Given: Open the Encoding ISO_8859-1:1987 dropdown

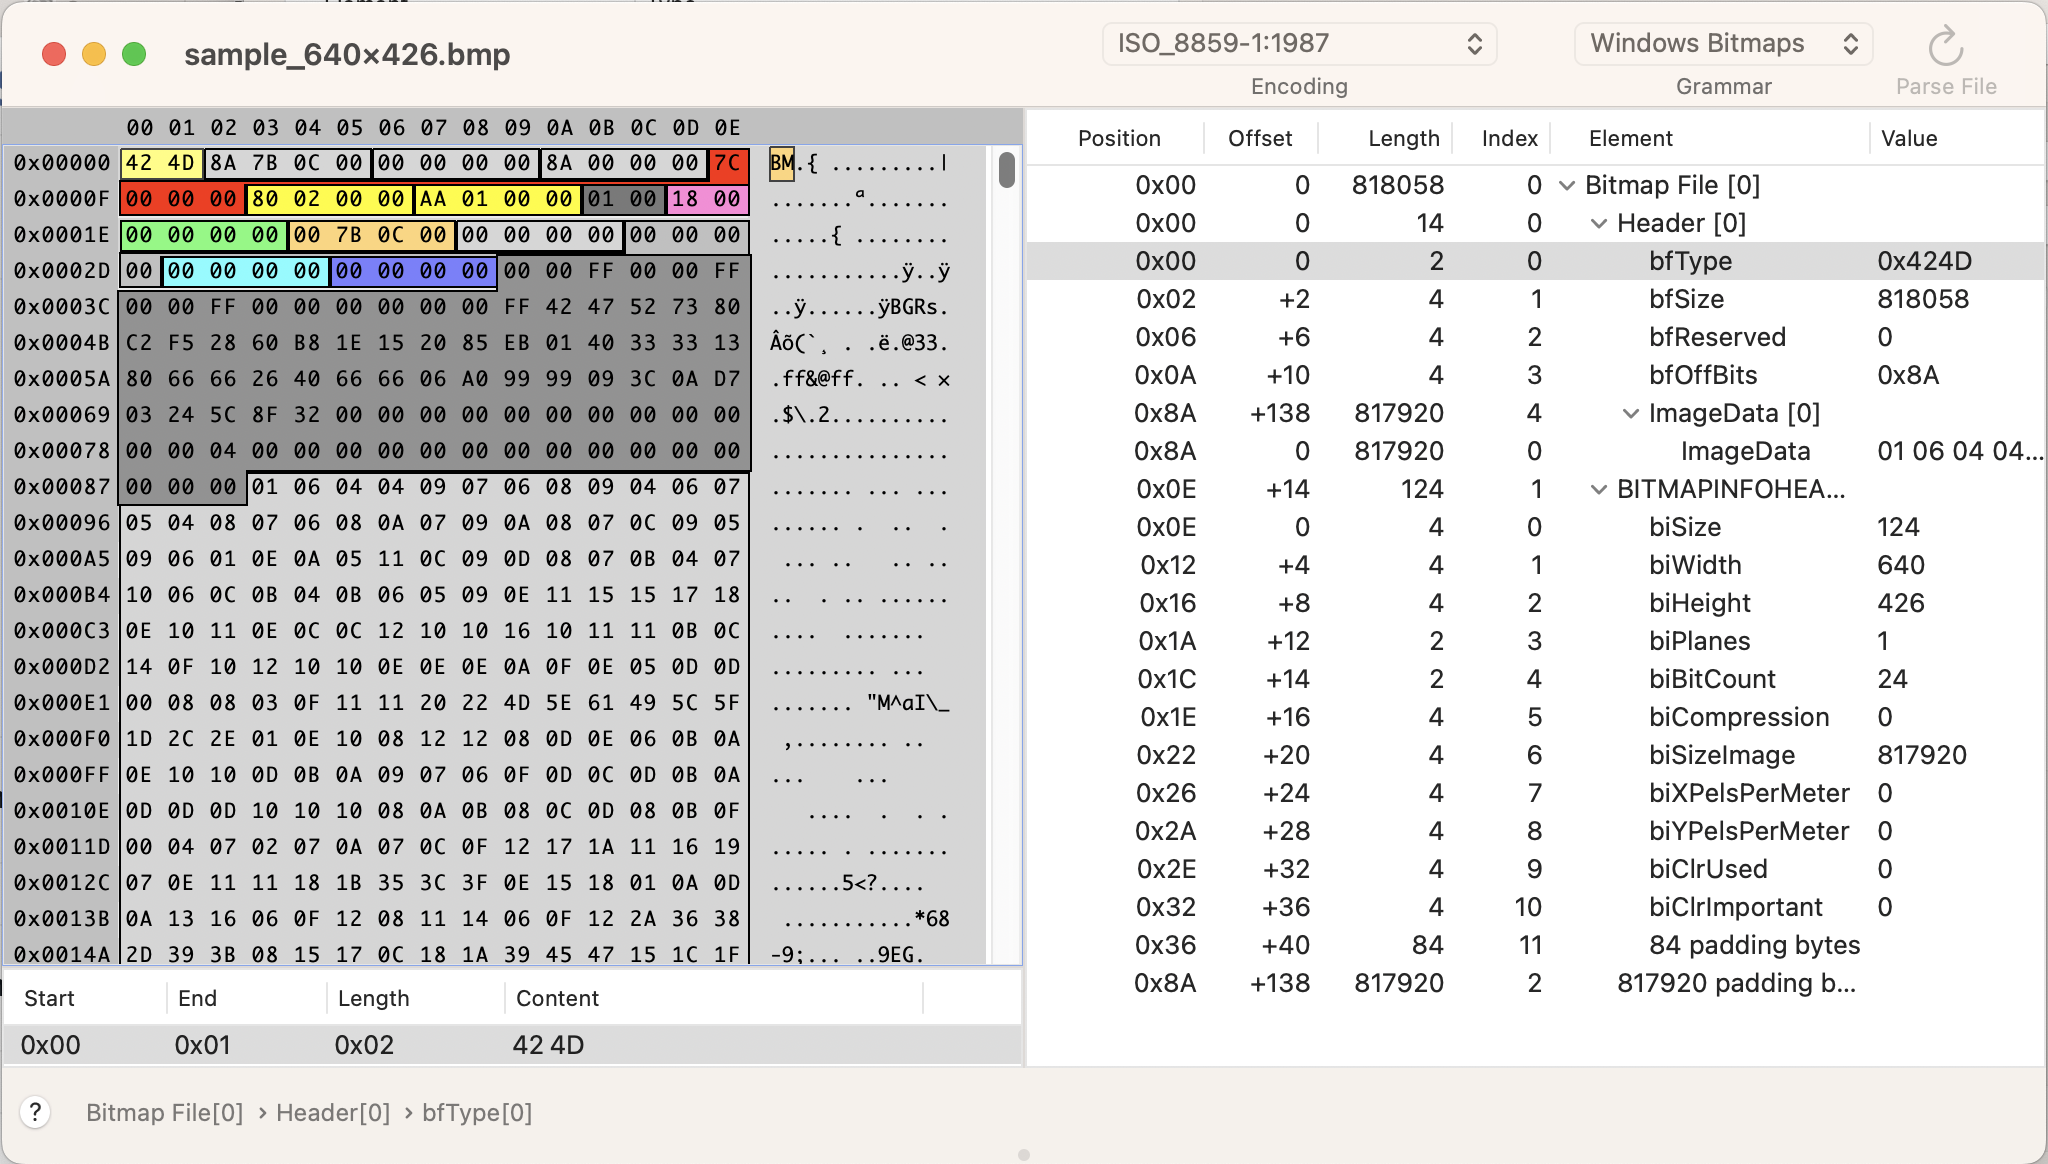Looking at the screenshot, I should coord(1299,44).
